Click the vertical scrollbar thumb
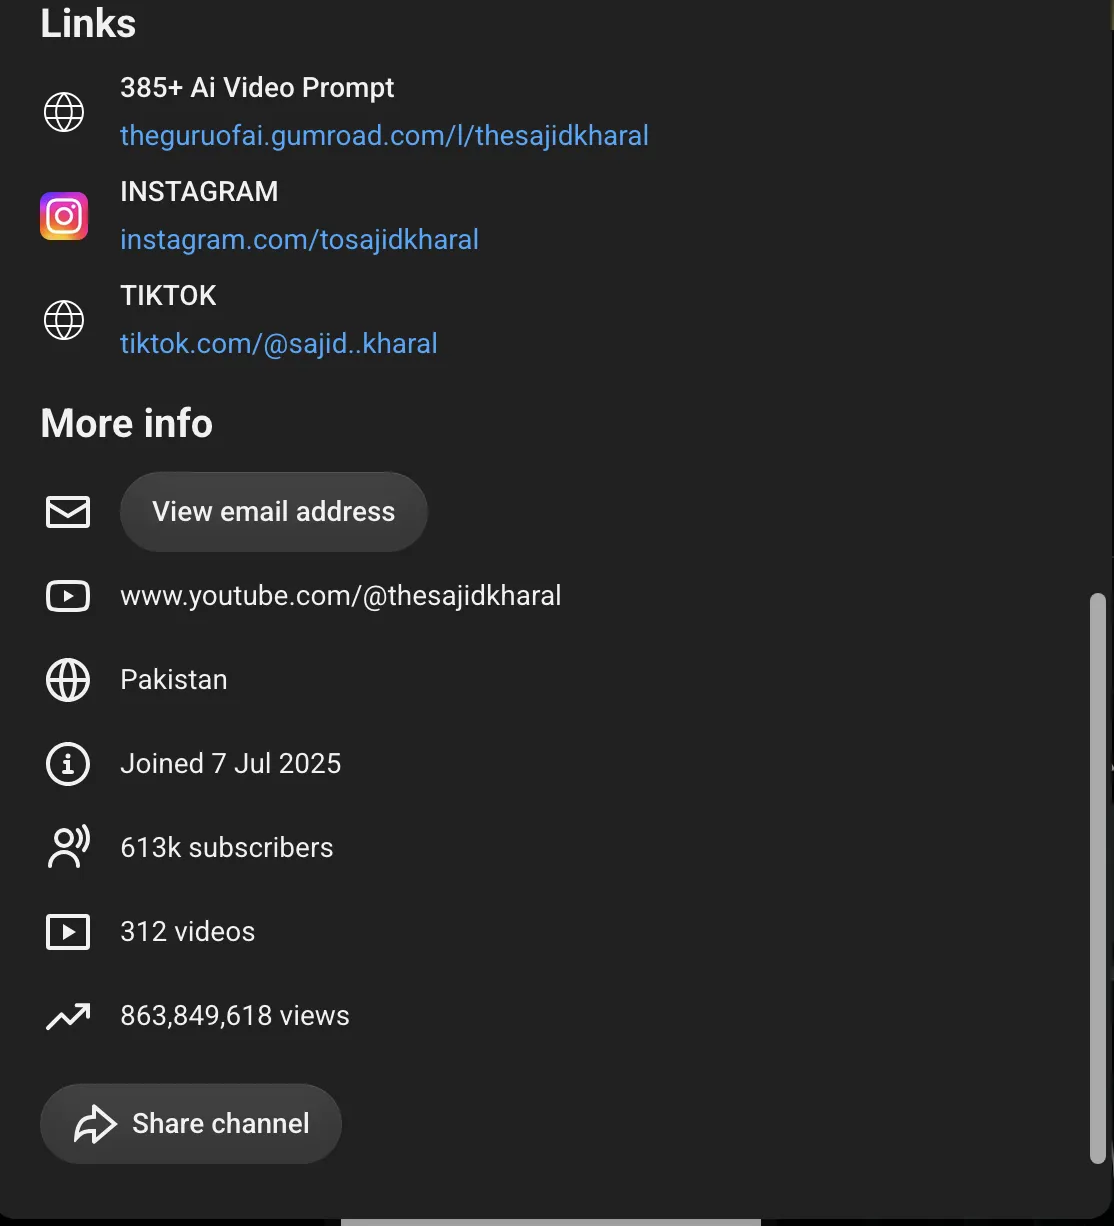Viewport: 1114px width, 1226px height. 1097,878
